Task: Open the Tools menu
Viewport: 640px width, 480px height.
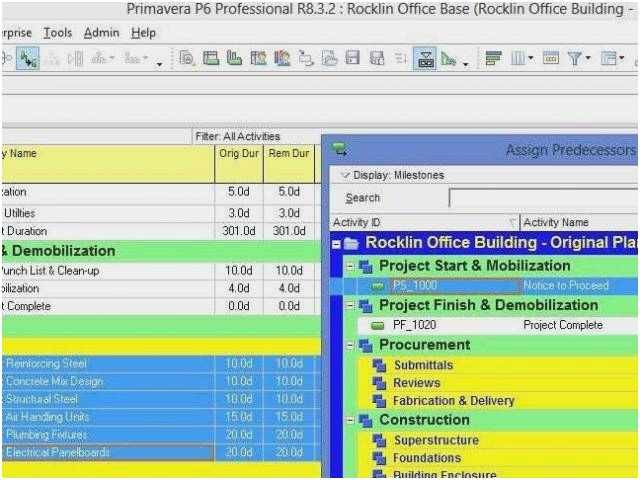Action: coord(57,33)
